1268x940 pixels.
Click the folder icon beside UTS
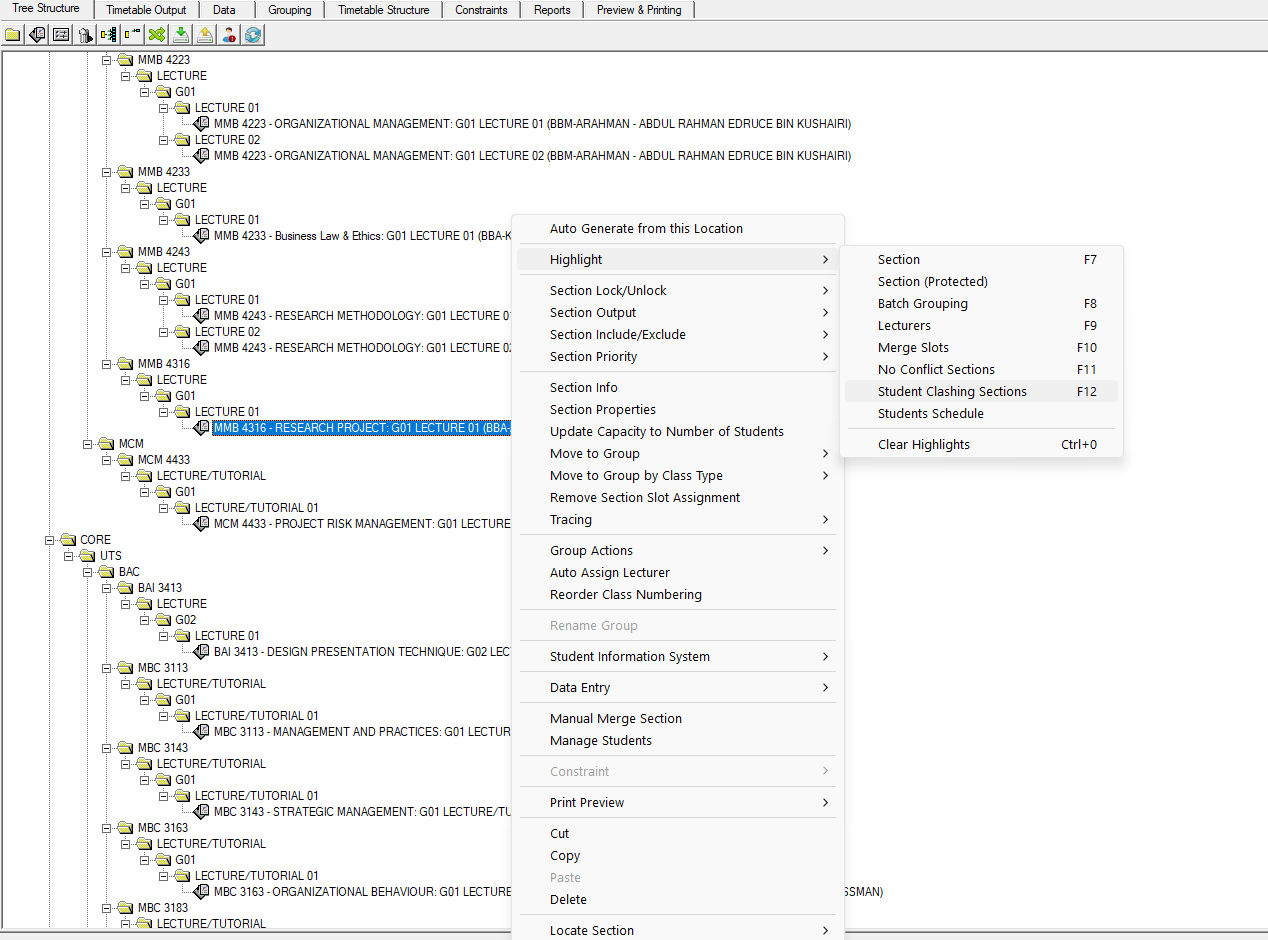coord(87,556)
